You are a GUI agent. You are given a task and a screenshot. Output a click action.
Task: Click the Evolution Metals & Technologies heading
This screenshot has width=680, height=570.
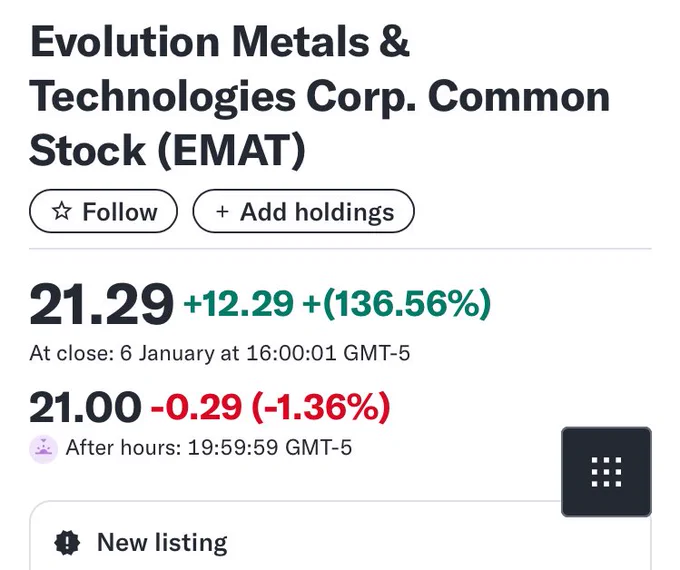click(320, 95)
